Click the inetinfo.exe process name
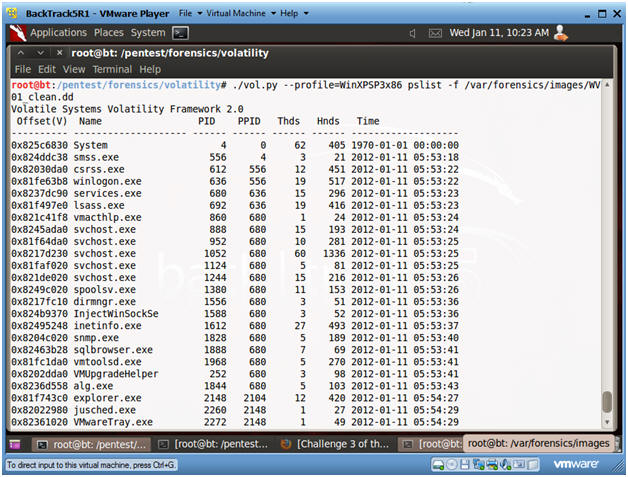The image size is (628, 477). click(107, 325)
